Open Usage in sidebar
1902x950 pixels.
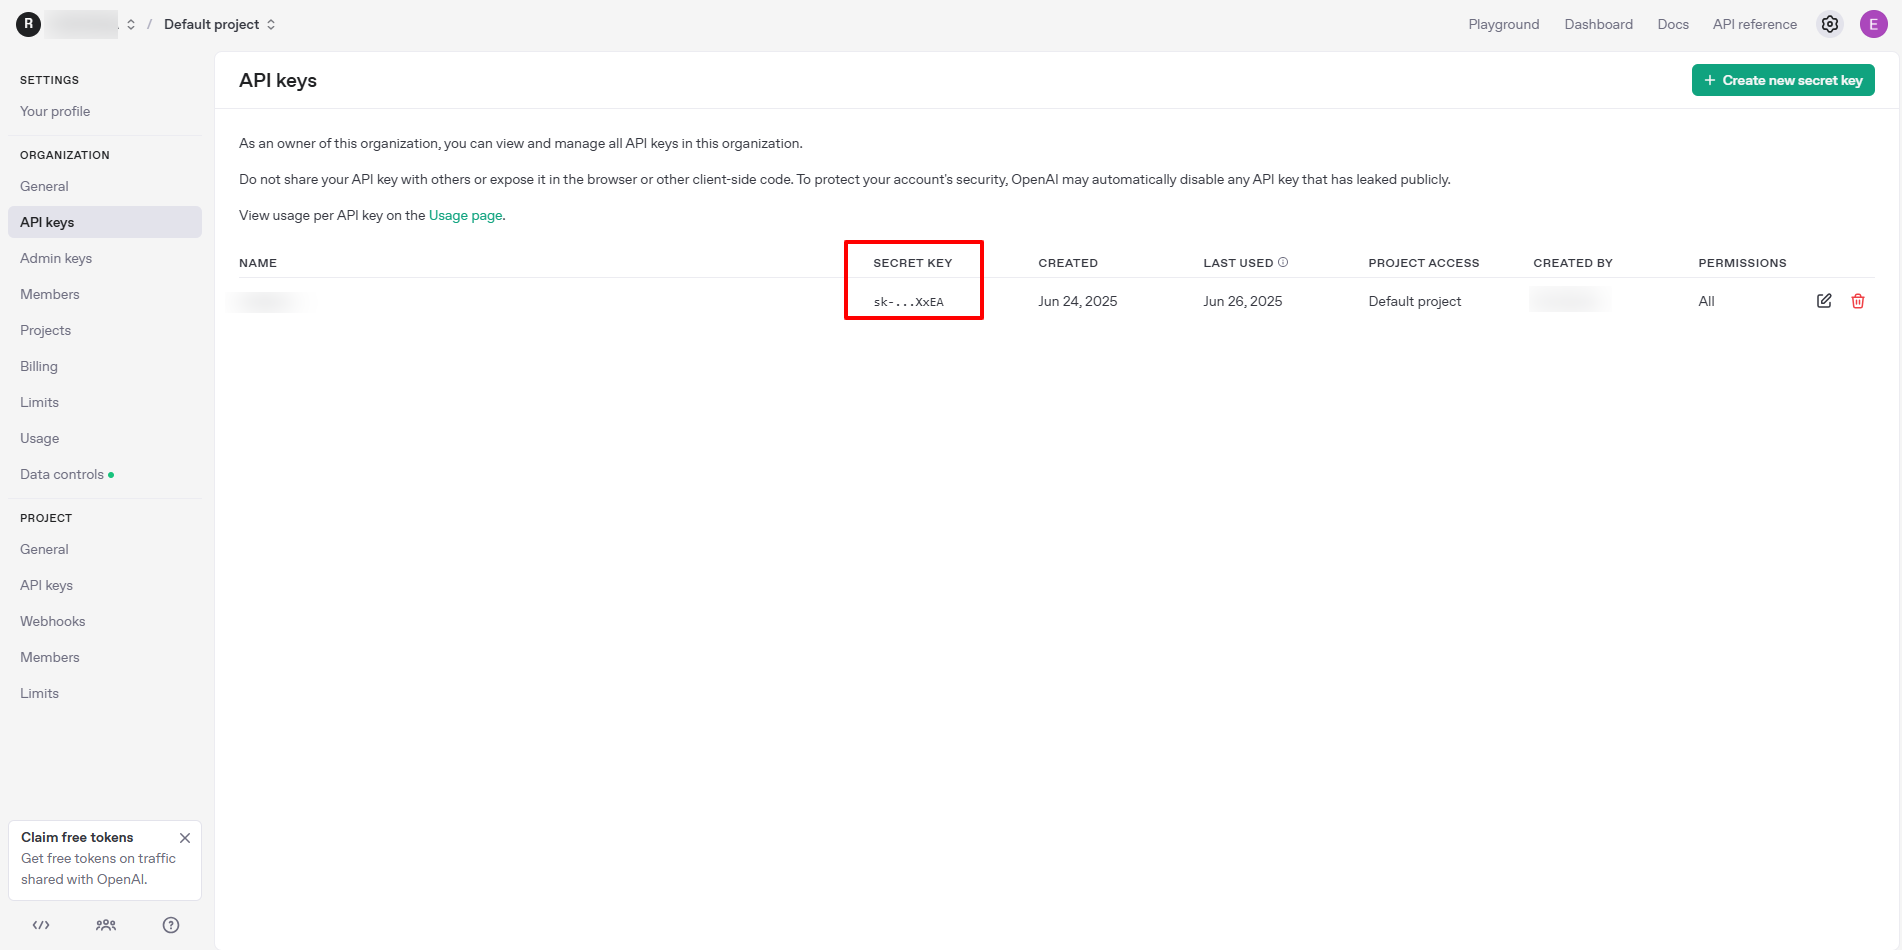105,438
